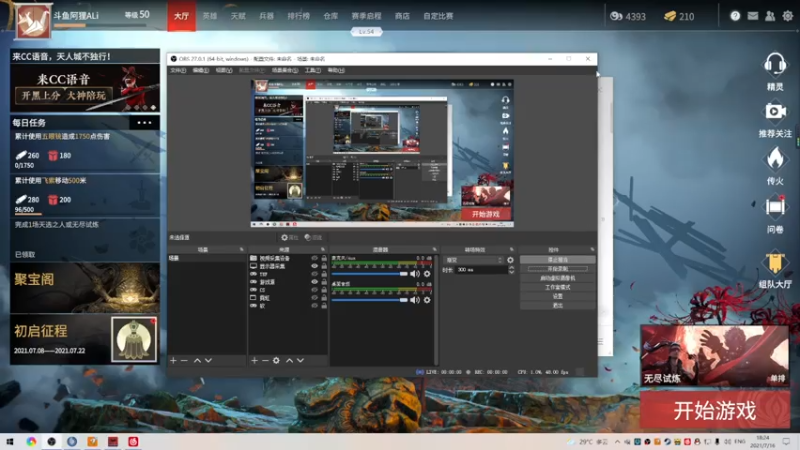
Task: Expand daily tasks three-dot menu
Action: pos(144,122)
